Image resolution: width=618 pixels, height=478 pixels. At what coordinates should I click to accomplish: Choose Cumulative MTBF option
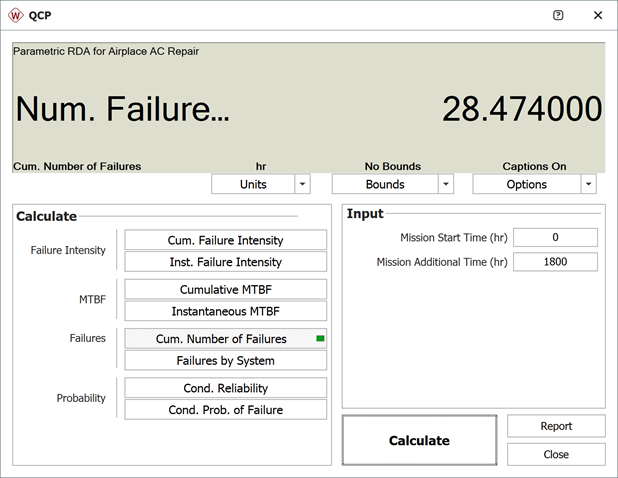225,289
